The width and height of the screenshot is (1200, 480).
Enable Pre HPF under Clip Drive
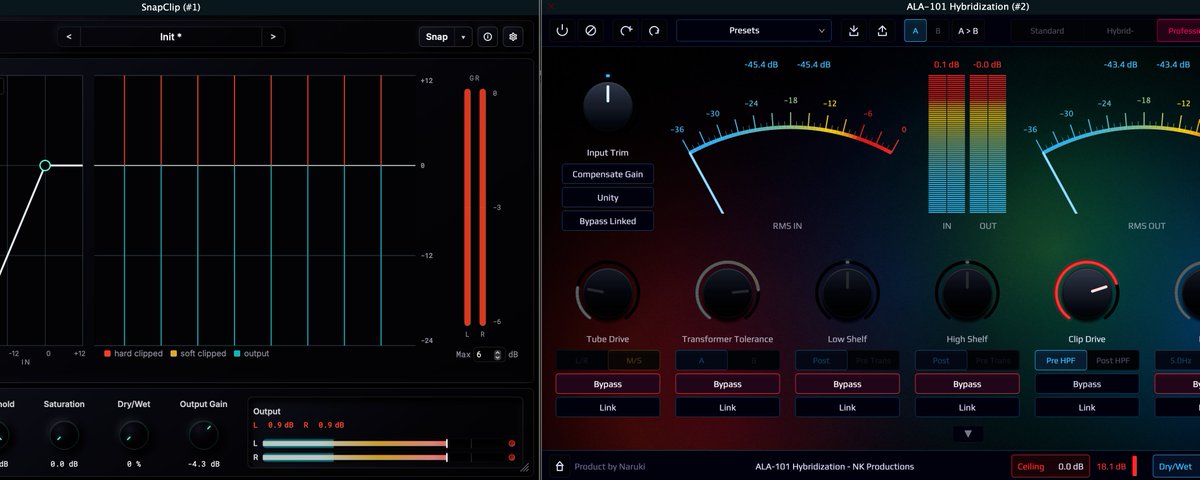[1060, 360]
